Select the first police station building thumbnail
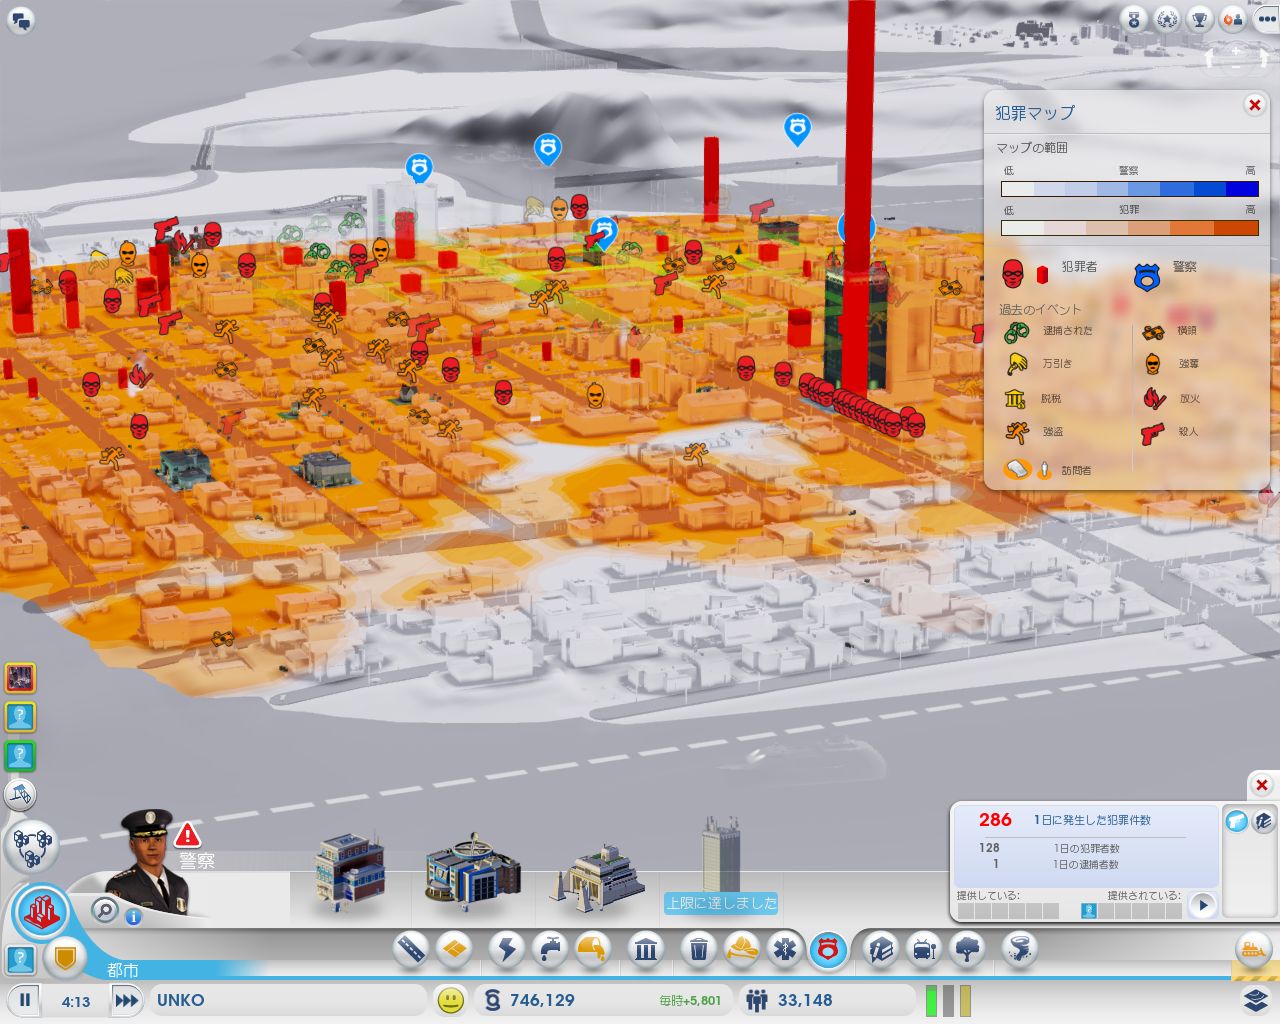The width and height of the screenshot is (1280, 1024). click(350, 869)
